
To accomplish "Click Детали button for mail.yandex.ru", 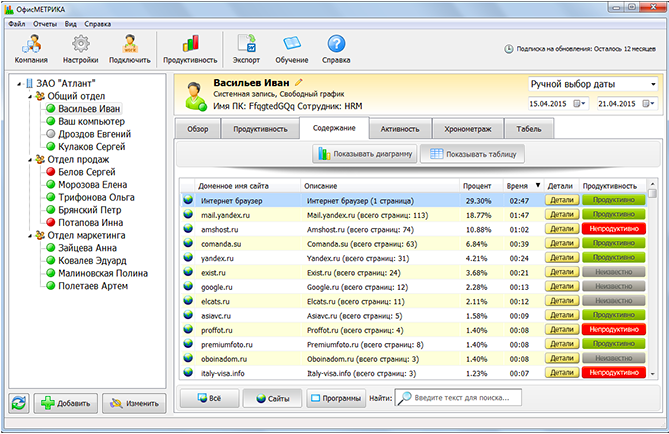I will click(x=560, y=215).
